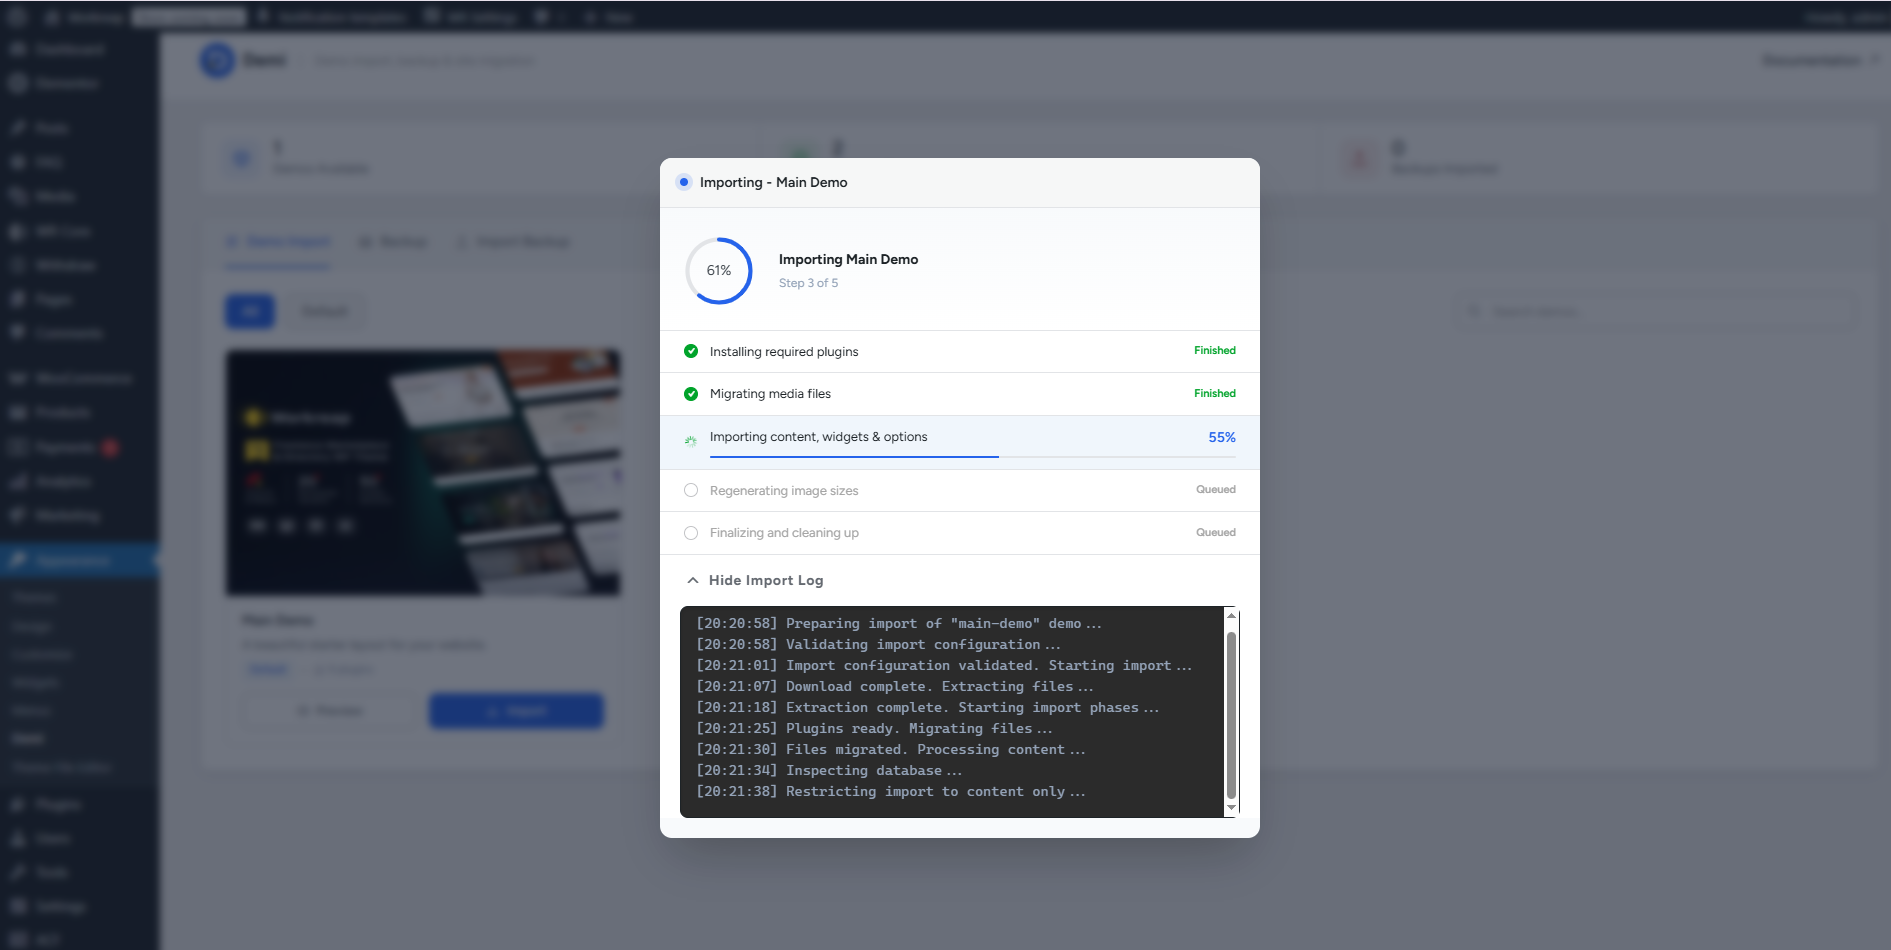
Task: Click the Demo plugin logo in header
Action: pos(217,61)
